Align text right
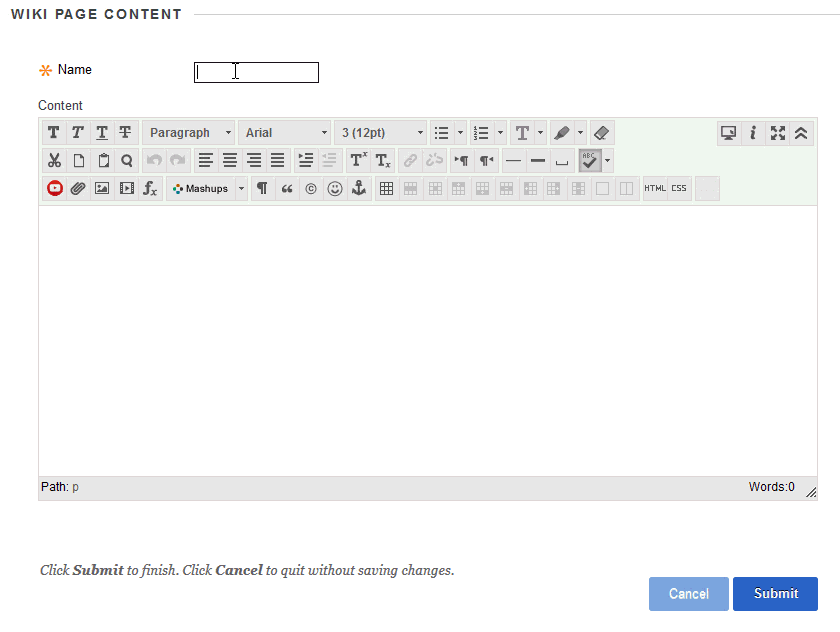 pos(254,160)
